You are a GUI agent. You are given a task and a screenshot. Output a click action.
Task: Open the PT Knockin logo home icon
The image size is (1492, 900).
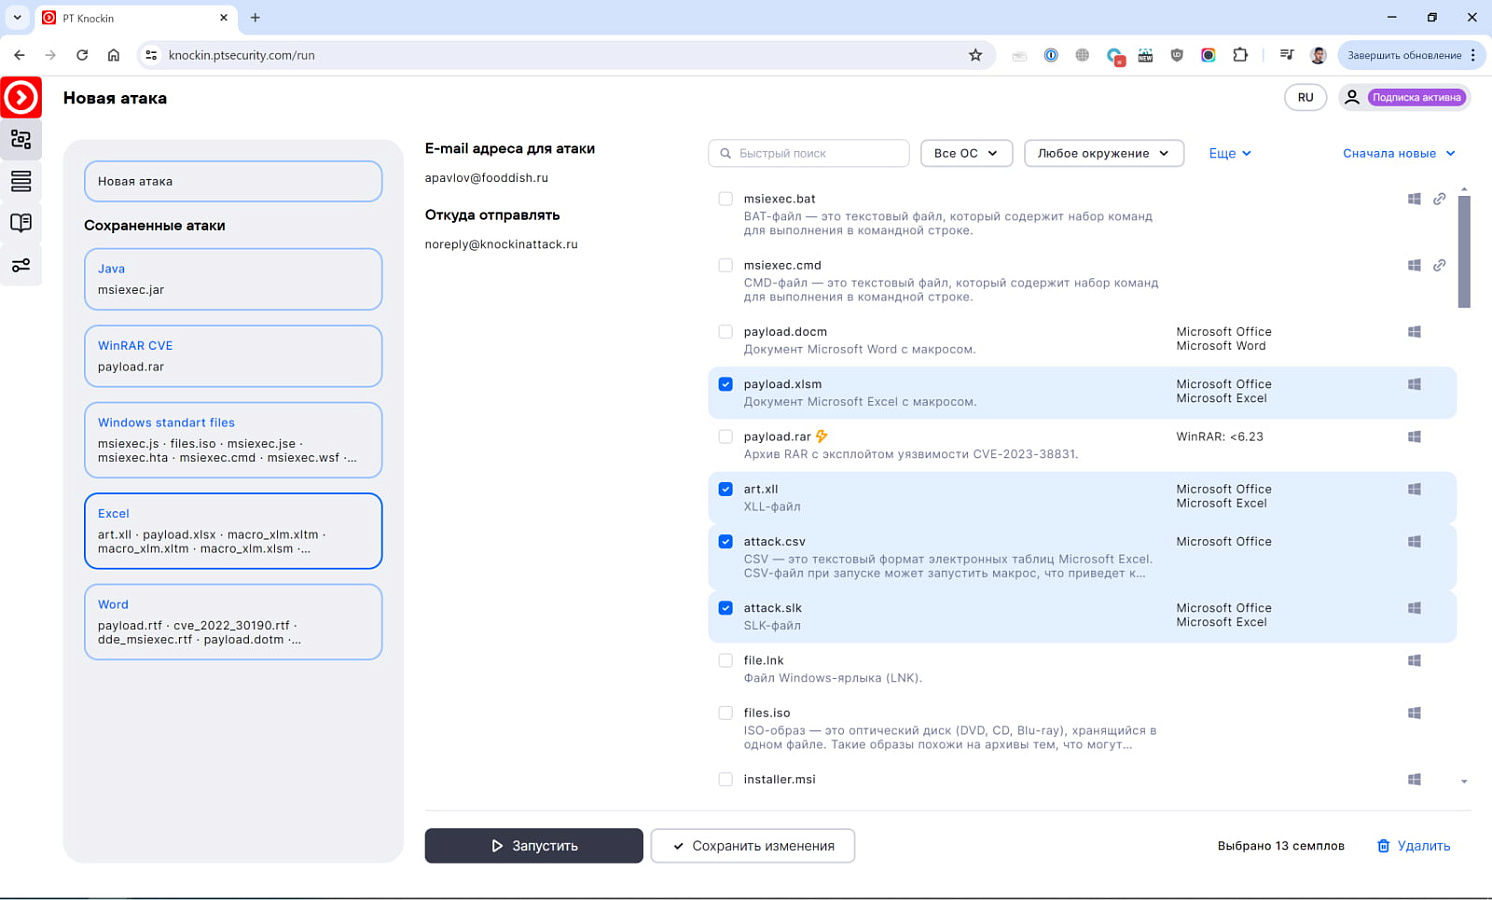(21, 97)
